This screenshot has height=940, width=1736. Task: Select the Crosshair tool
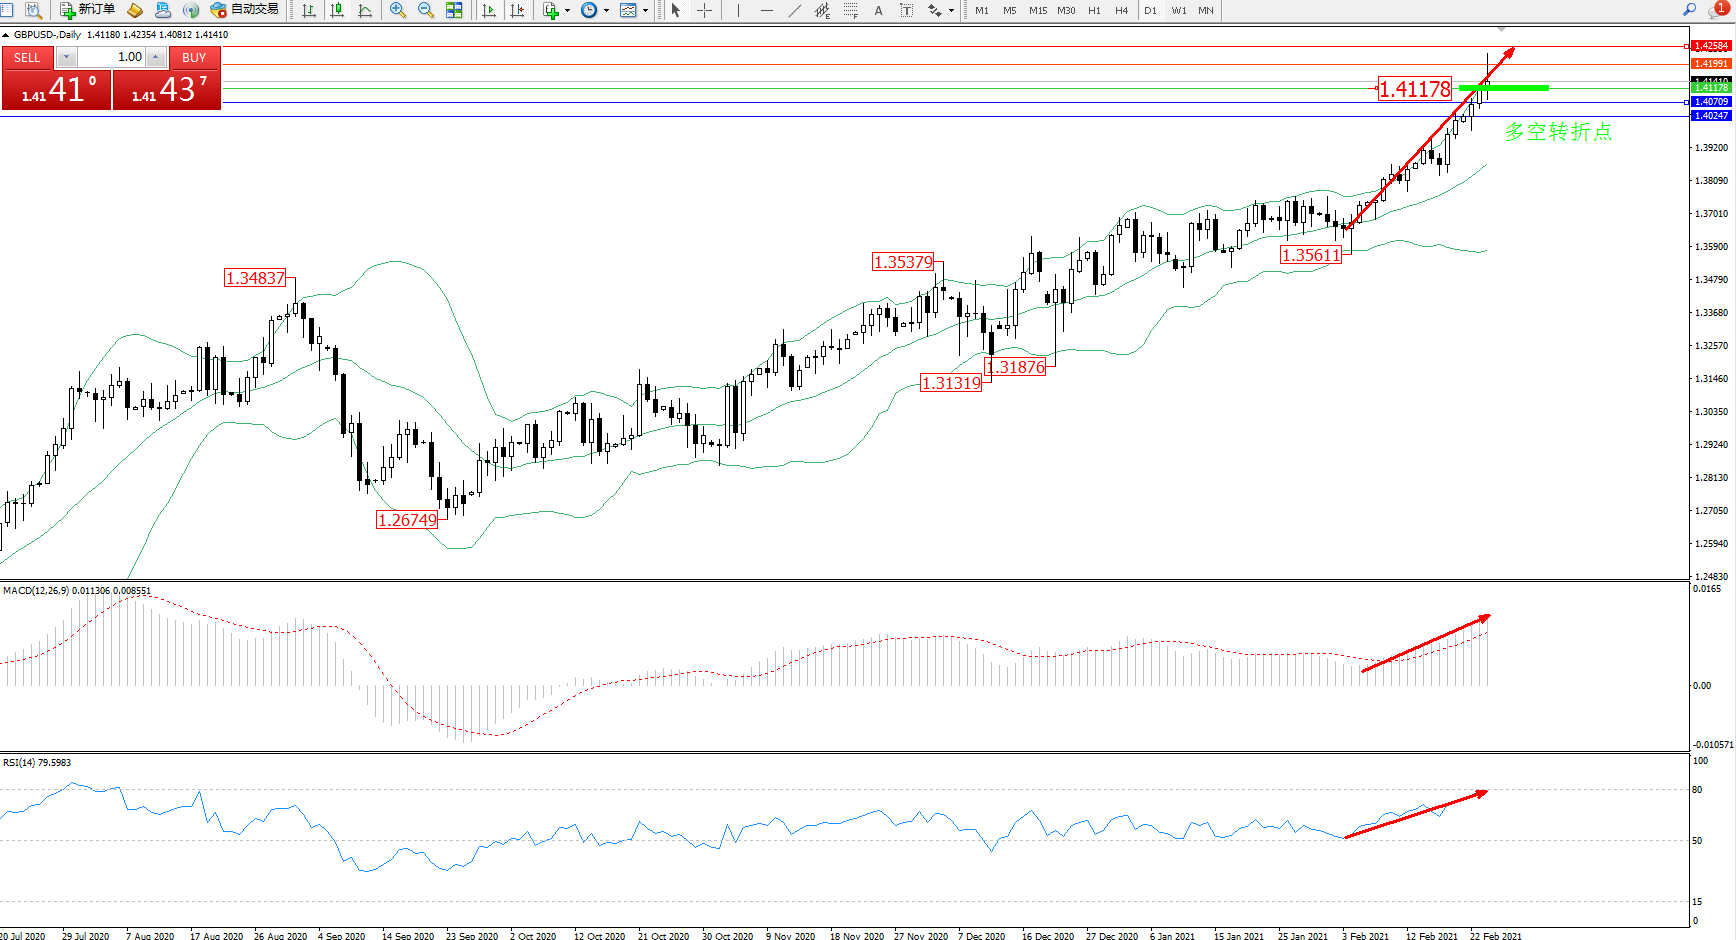[705, 10]
